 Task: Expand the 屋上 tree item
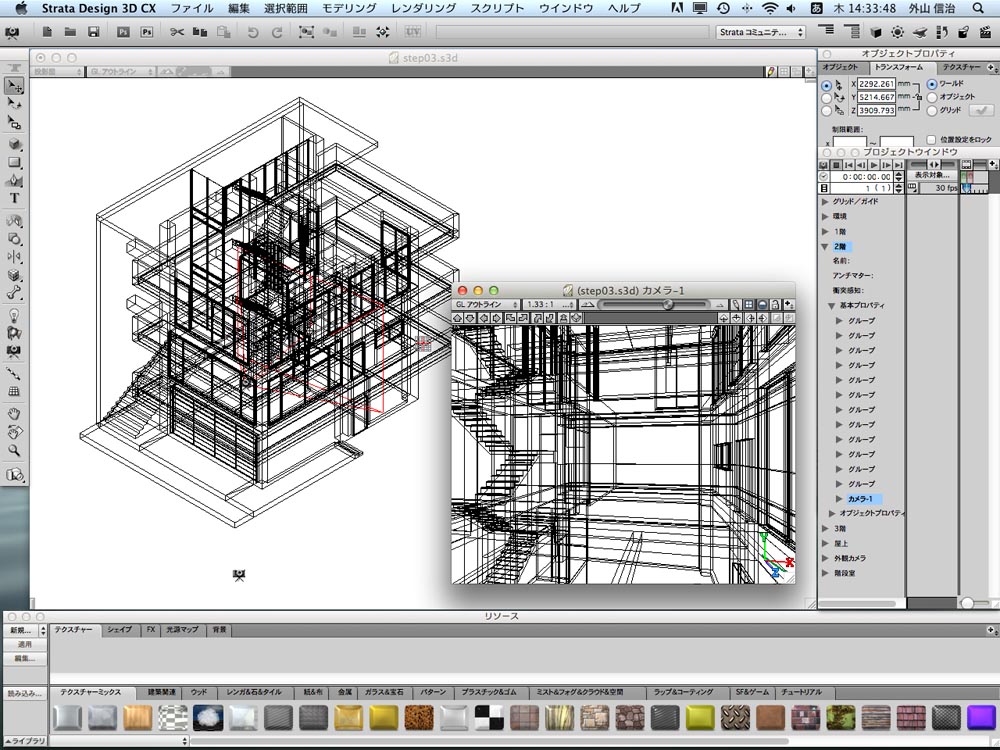point(825,543)
